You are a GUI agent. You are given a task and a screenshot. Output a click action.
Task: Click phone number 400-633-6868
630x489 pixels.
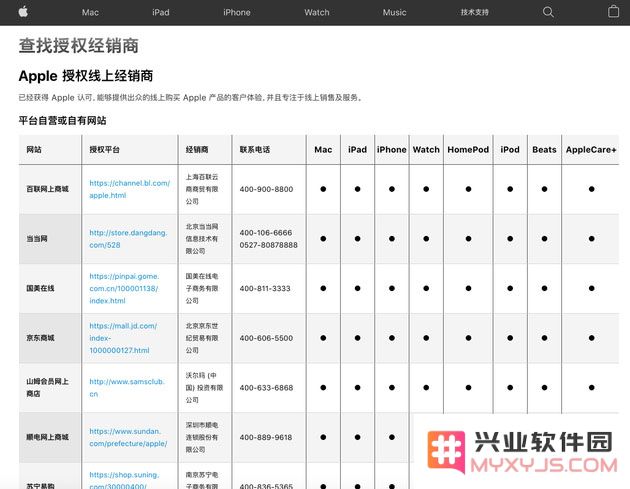[266, 388]
